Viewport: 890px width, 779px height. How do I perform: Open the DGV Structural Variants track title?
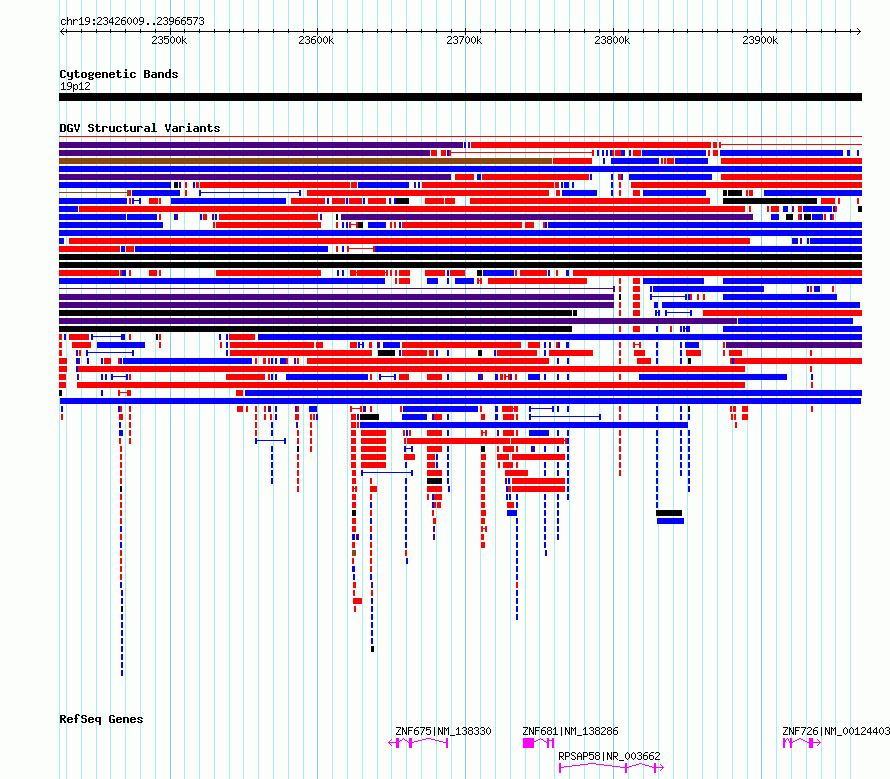pyautogui.click(x=140, y=128)
